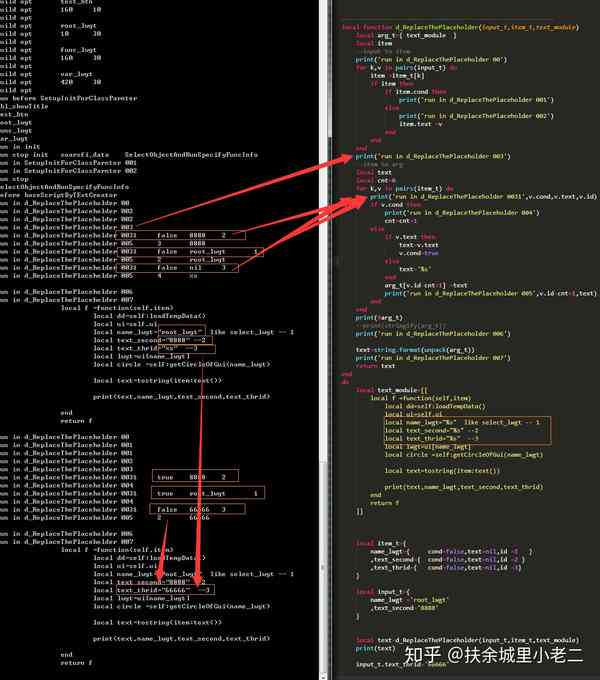The height and width of the screenshot is (680, 600).
Task: Click editor print line ending in '001'
Action: pyautogui.click(x=476, y=100)
